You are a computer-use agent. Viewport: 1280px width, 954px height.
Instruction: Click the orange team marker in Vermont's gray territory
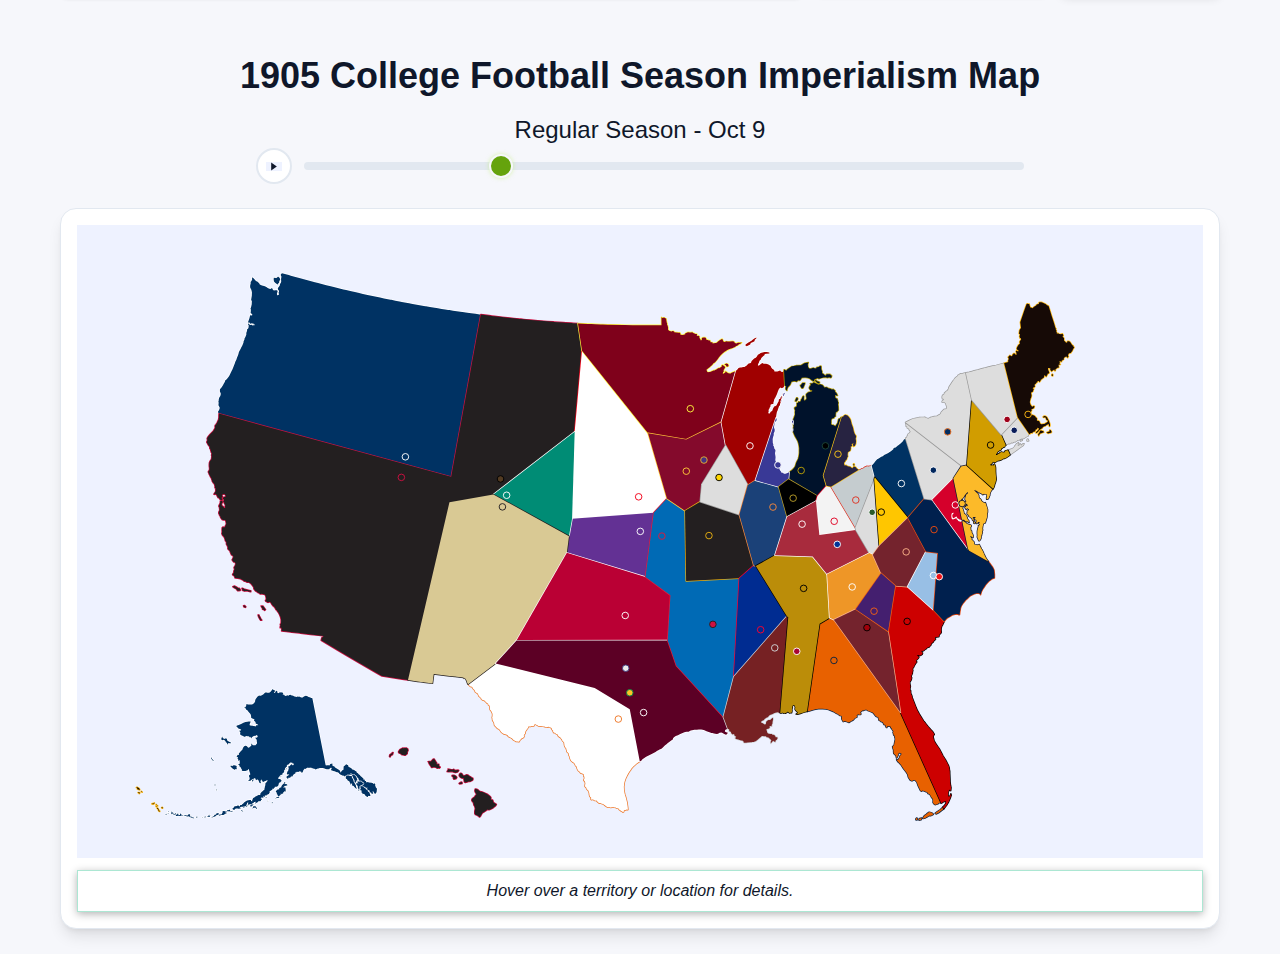947,431
